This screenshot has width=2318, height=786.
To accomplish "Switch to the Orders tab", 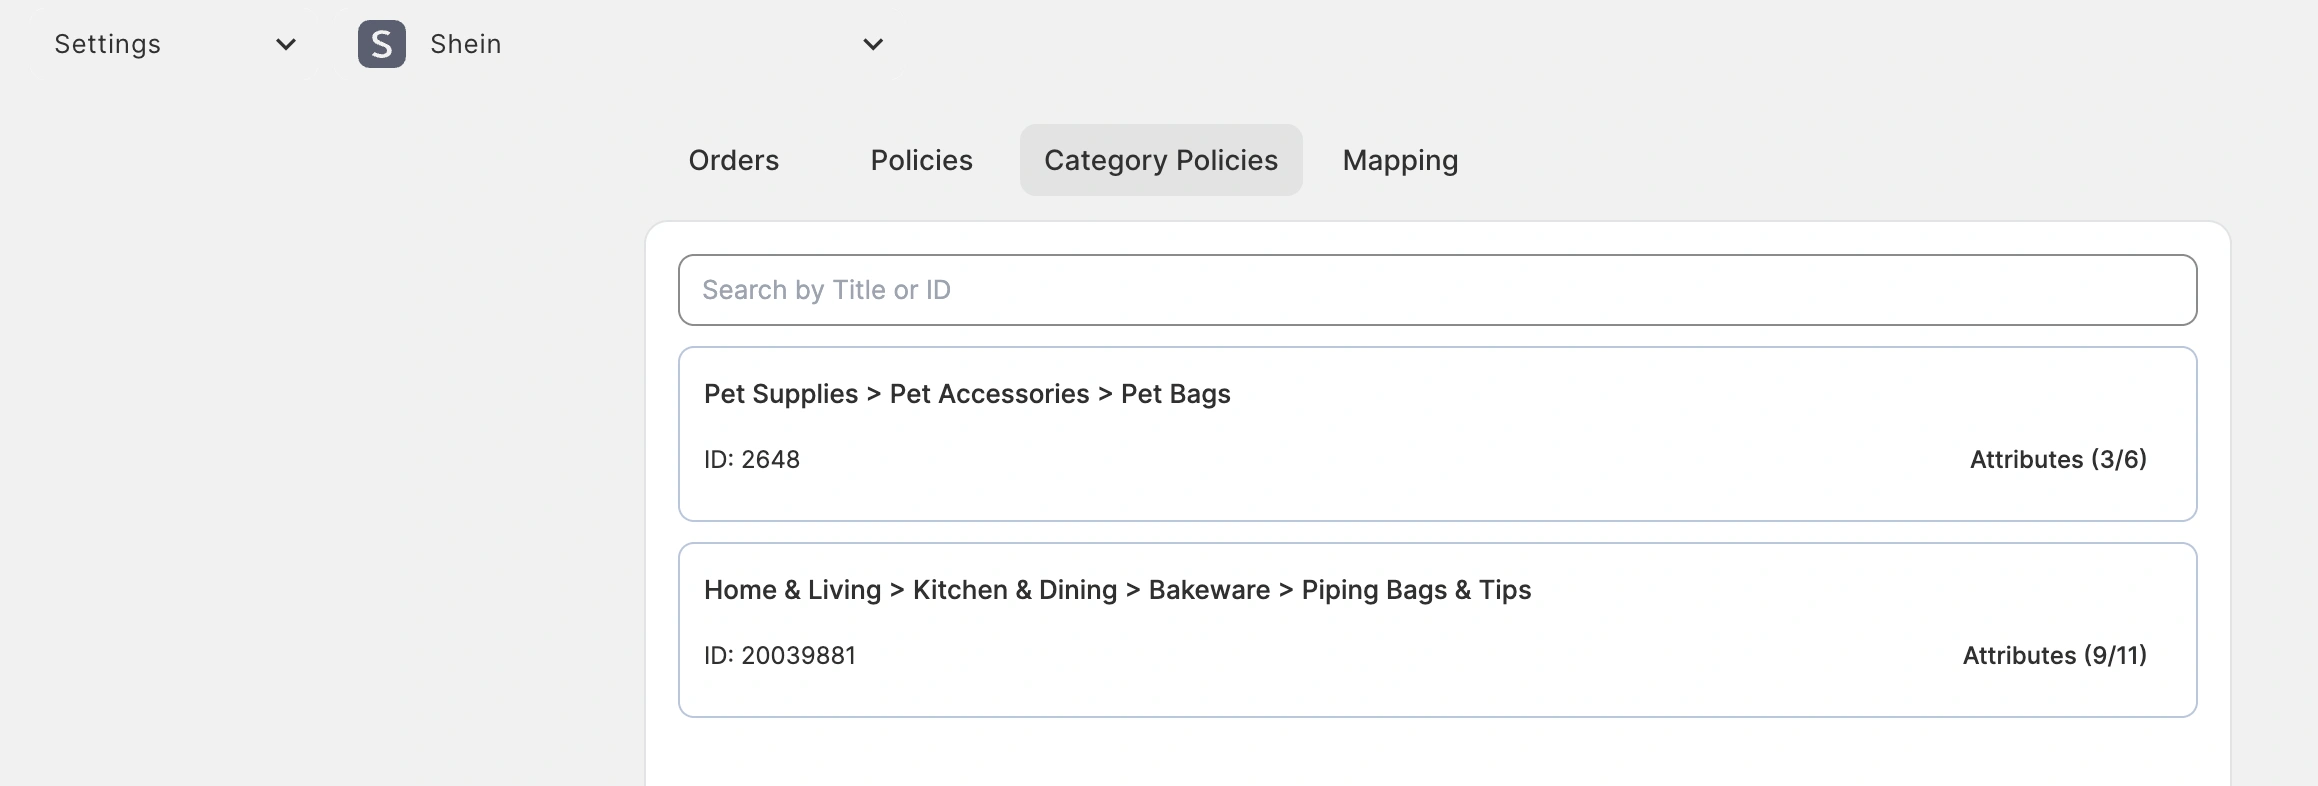I will (x=733, y=160).
